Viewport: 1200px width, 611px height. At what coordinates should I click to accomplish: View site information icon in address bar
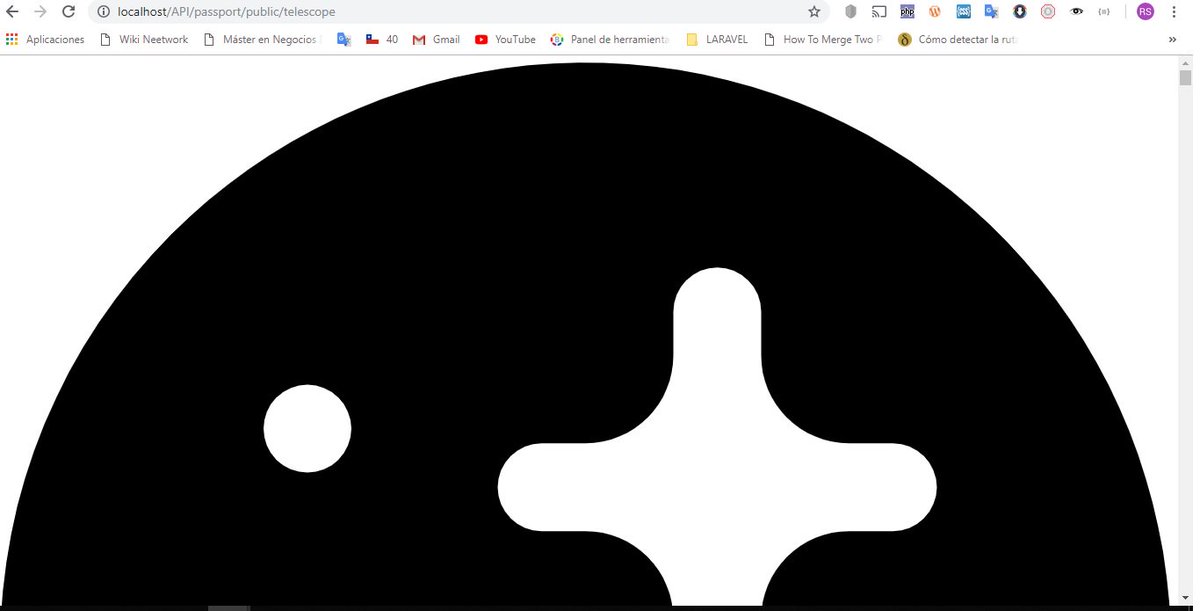click(x=103, y=12)
